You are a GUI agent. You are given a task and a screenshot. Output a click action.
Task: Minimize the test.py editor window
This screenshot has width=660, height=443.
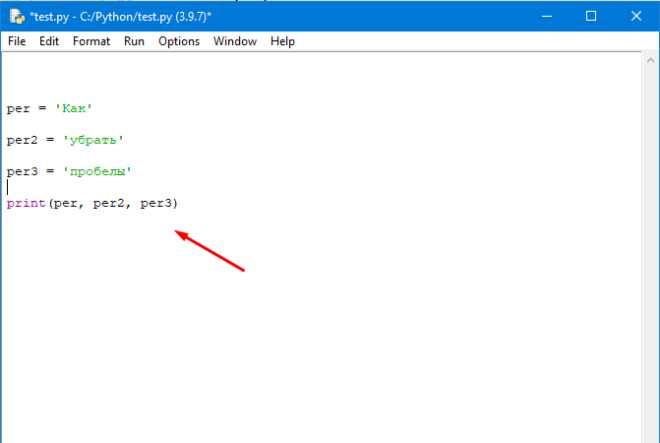[547, 16]
